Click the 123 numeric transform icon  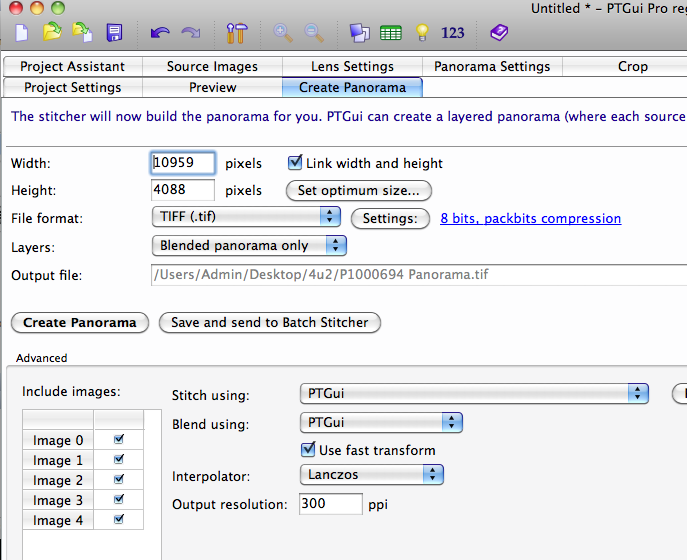point(453,33)
